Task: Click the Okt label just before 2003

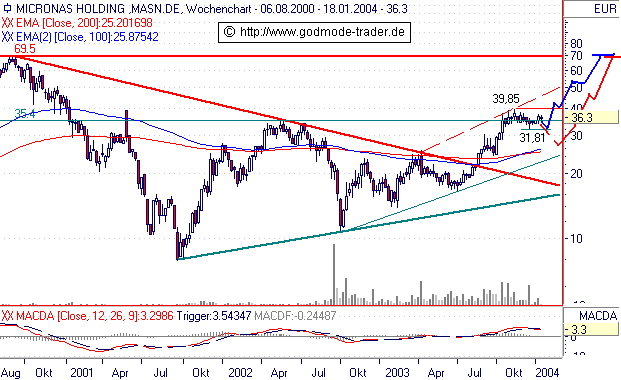Action: 358,373
